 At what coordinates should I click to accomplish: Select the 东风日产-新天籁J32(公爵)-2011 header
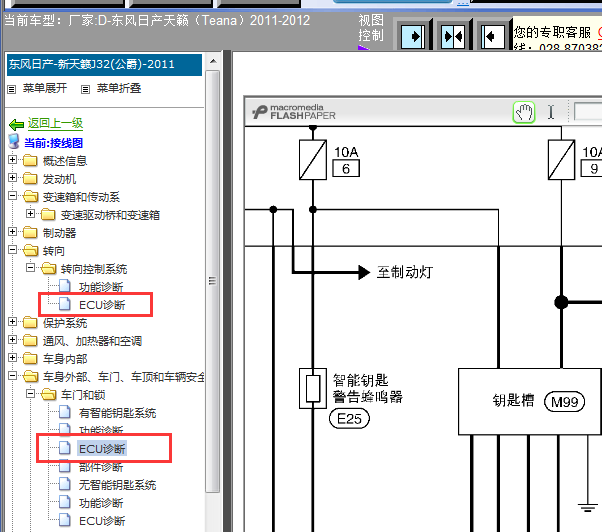(104, 64)
